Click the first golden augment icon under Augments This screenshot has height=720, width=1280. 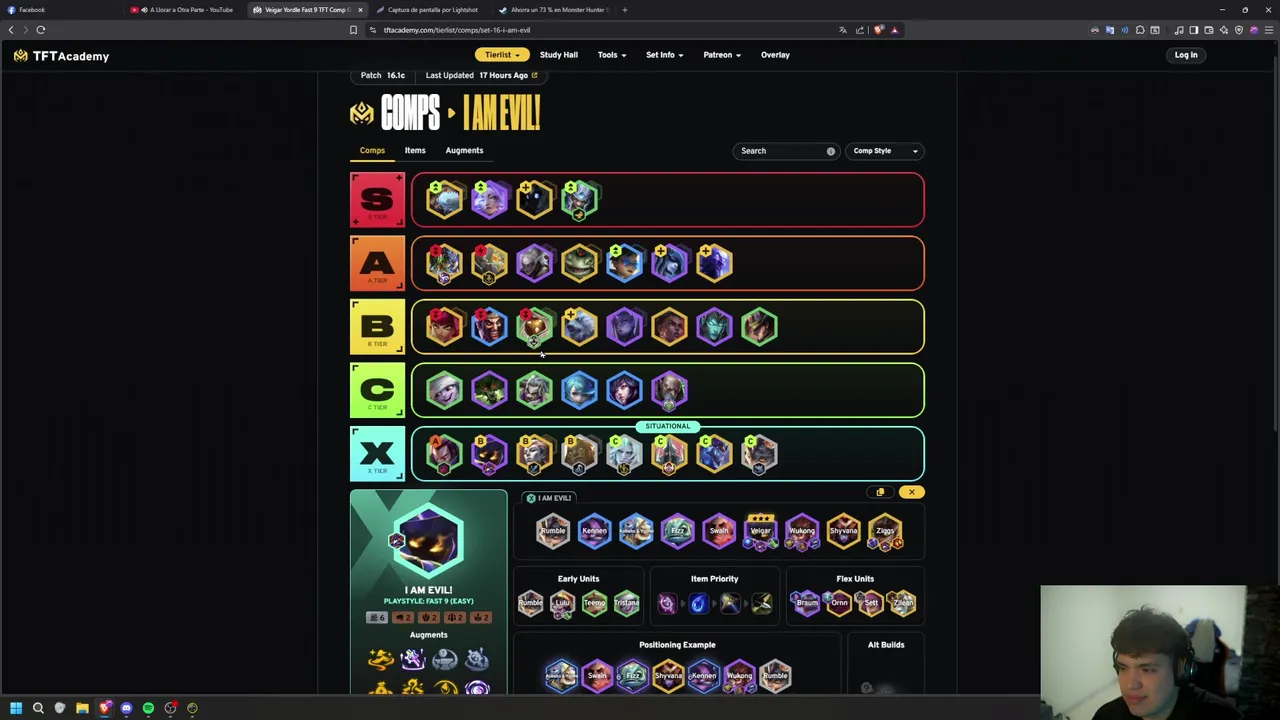click(x=380, y=659)
